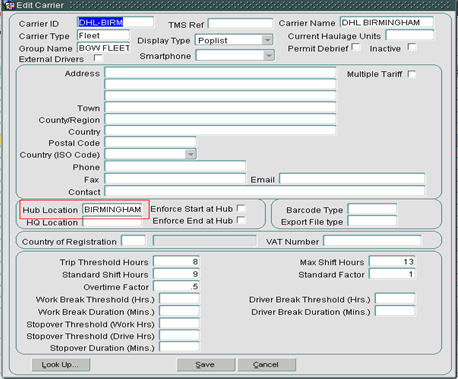Viewport: 458px width, 379px height.
Task: Click the Contact field
Action: [265, 191]
